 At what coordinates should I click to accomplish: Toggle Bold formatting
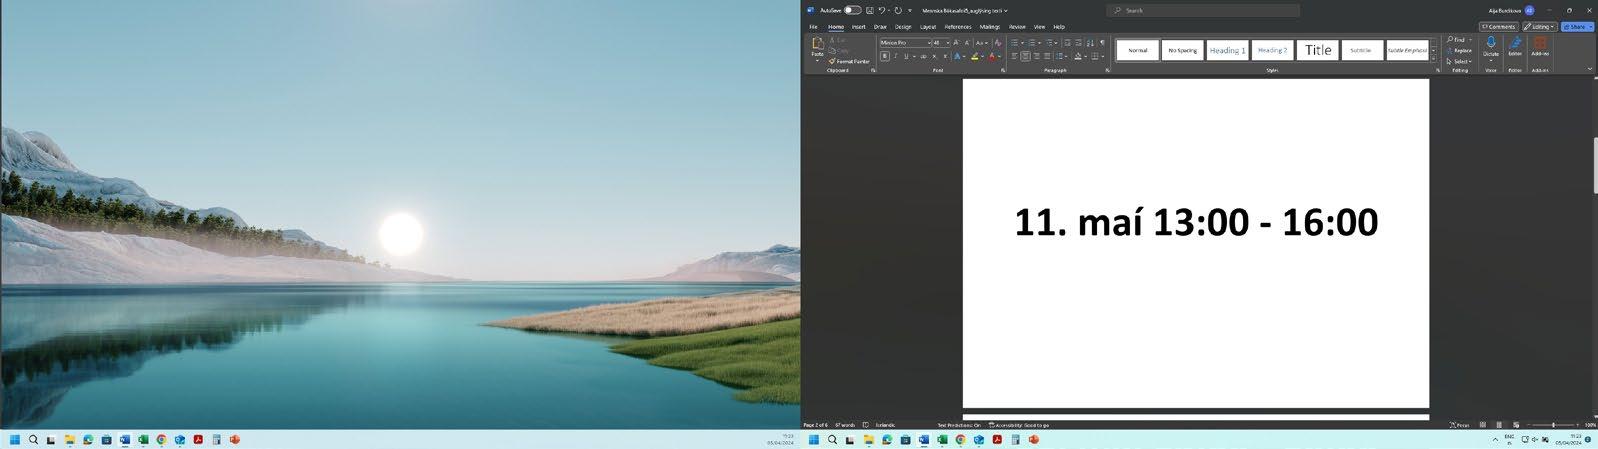coord(885,56)
